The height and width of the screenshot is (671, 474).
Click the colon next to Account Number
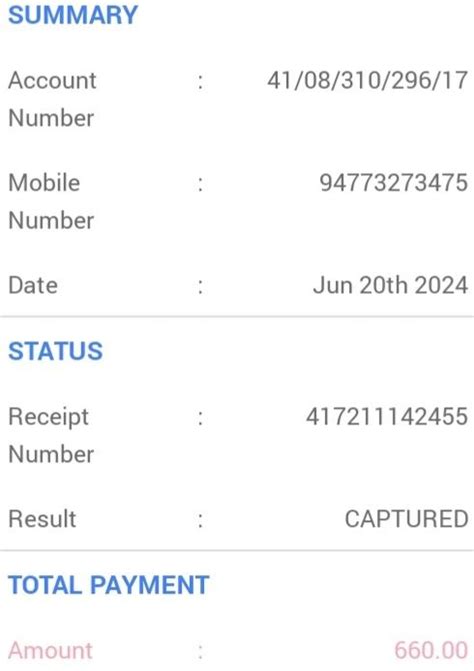coord(200,82)
